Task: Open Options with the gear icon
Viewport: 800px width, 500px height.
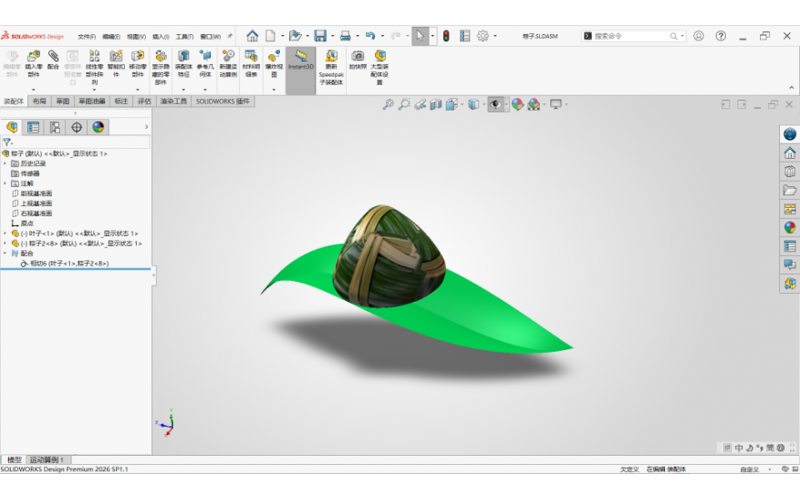Action: [483, 36]
